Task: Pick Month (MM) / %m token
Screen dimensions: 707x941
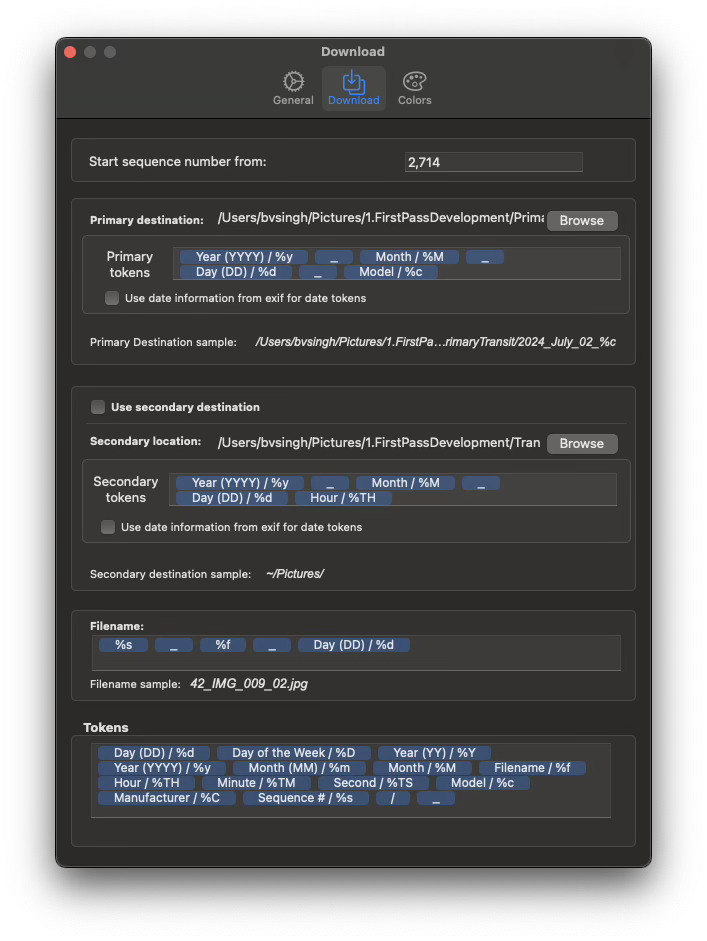Action: pyautogui.click(x=299, y=768)
